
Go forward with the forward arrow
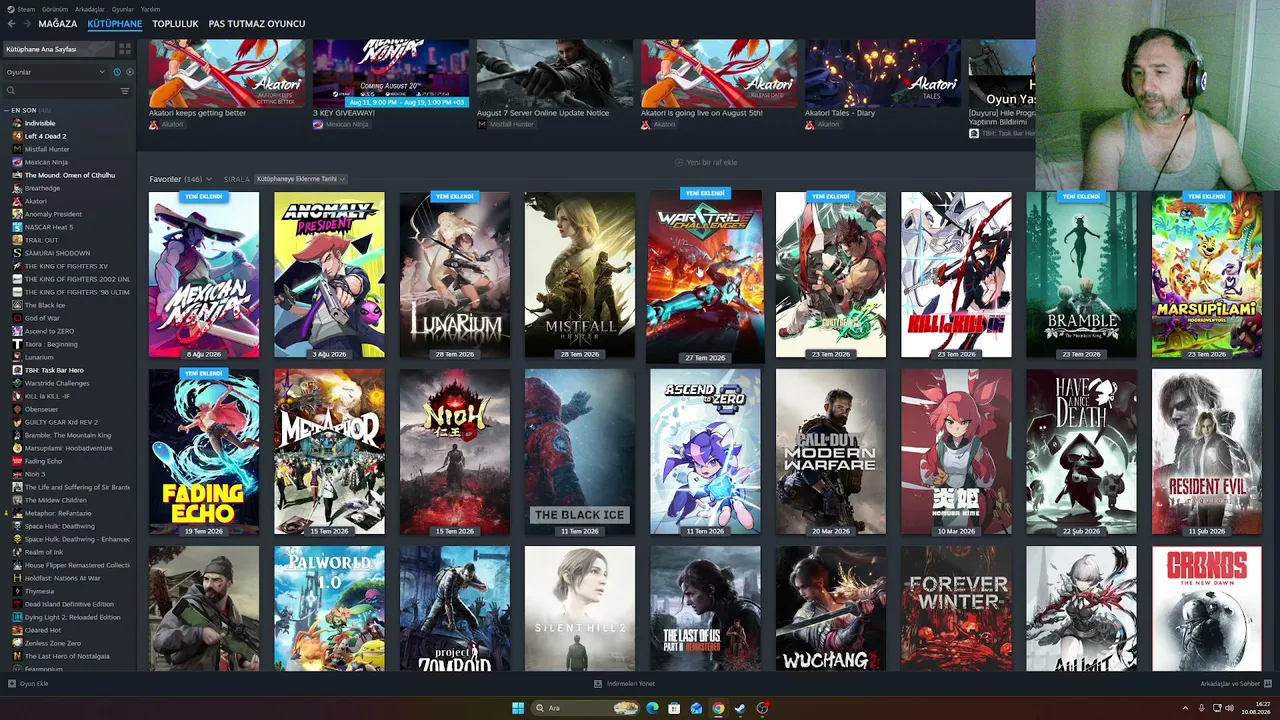(27, 23)
